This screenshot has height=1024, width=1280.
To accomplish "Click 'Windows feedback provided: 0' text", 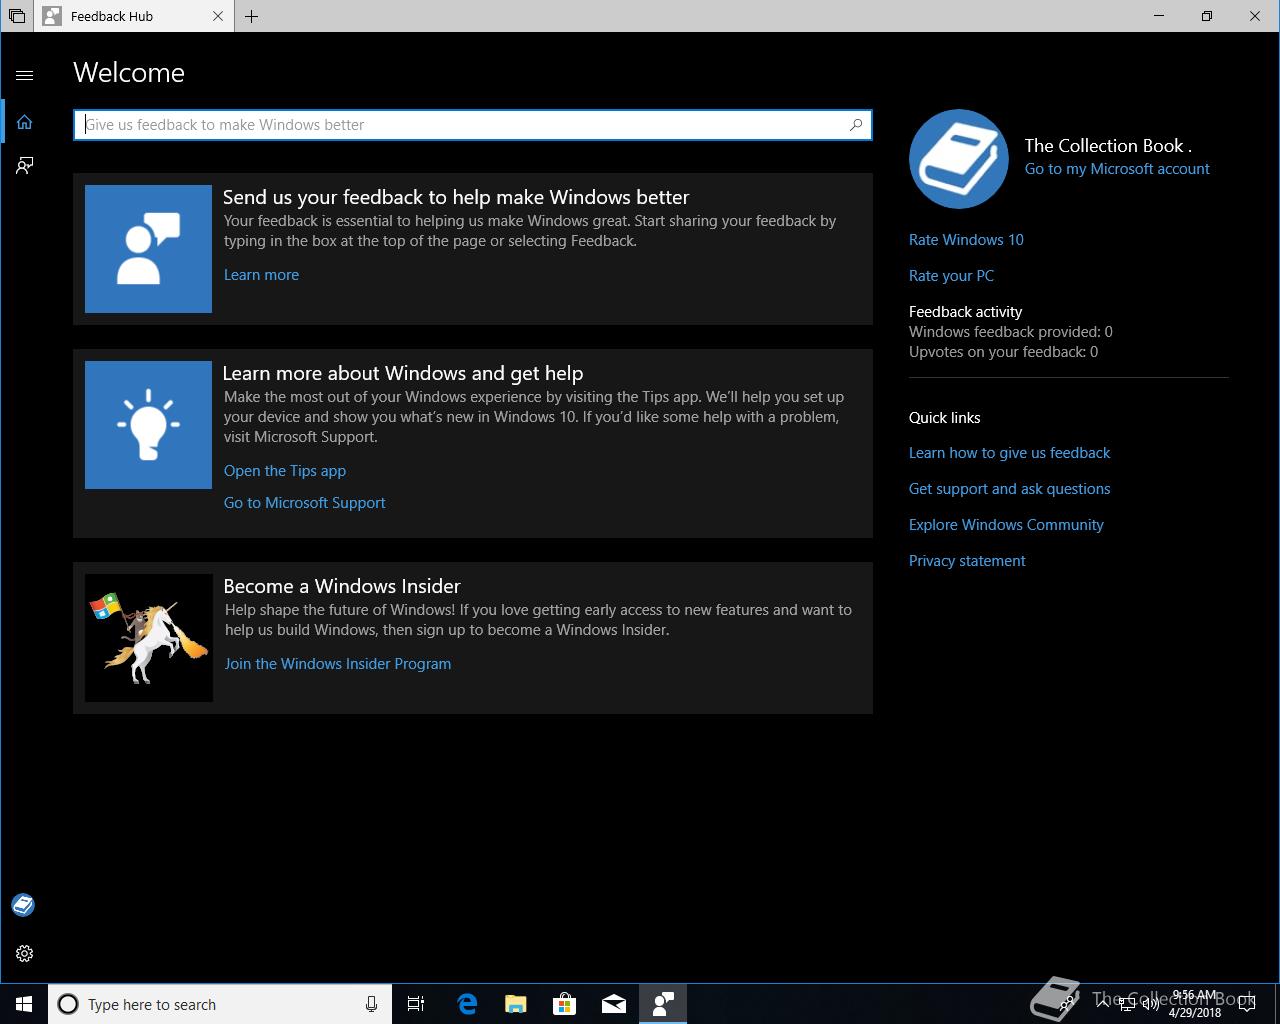I will click(x=1011, y=332).
